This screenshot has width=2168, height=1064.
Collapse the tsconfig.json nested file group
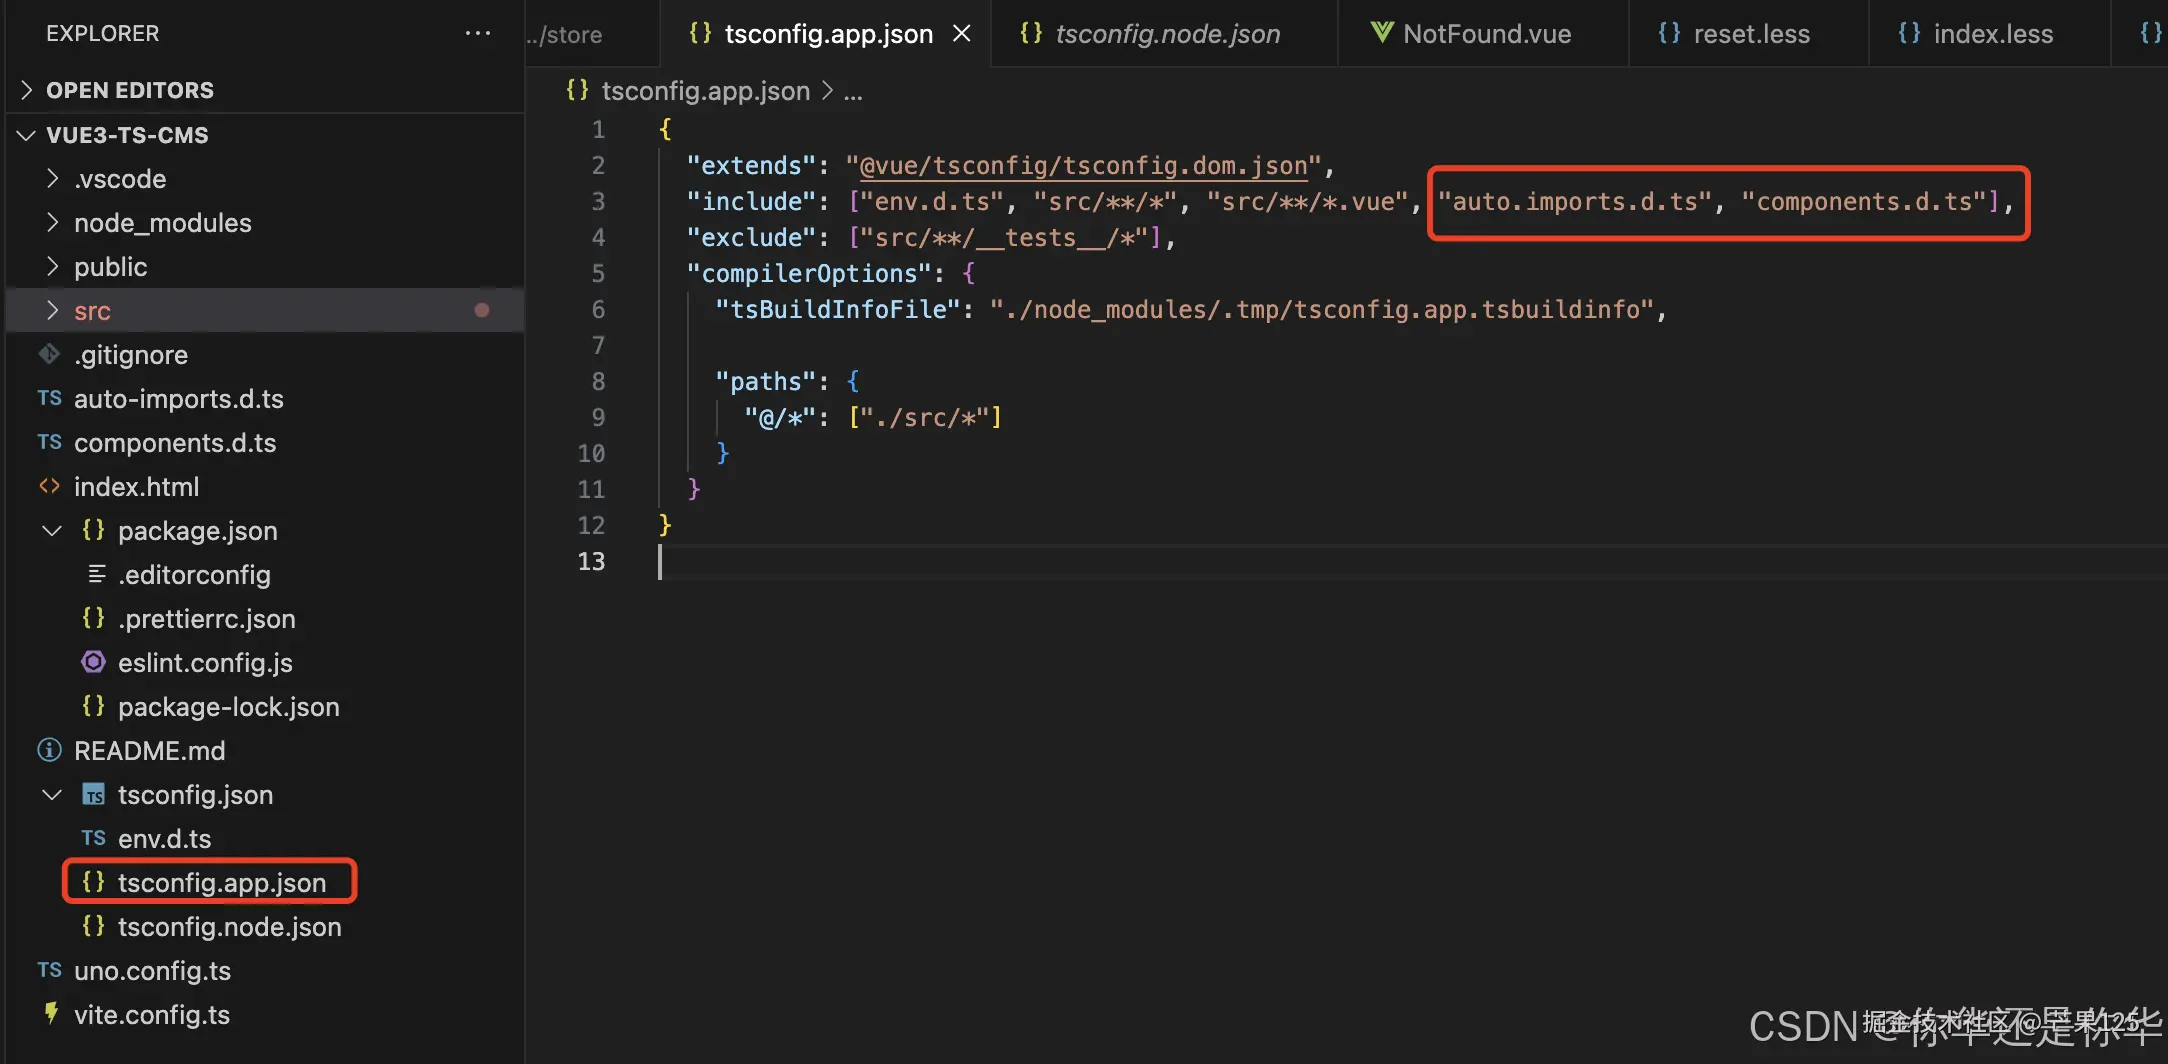coord(52,794)
